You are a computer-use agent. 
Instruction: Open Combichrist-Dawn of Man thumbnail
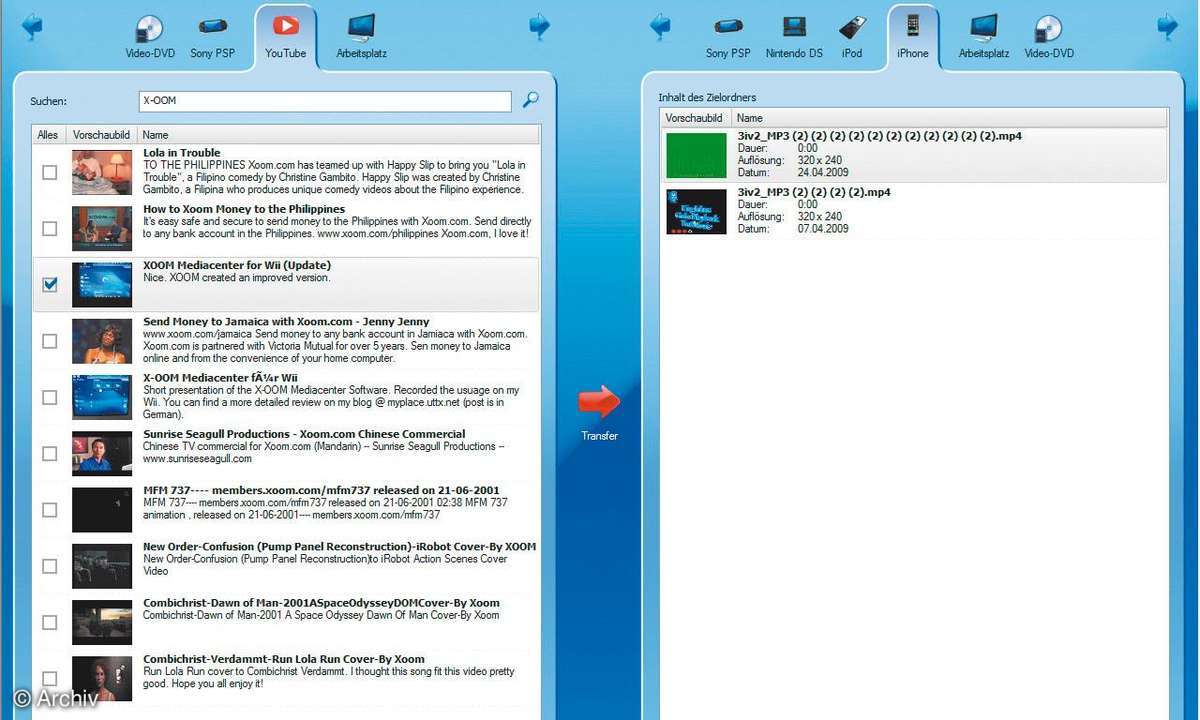click(x=102, y=622)
